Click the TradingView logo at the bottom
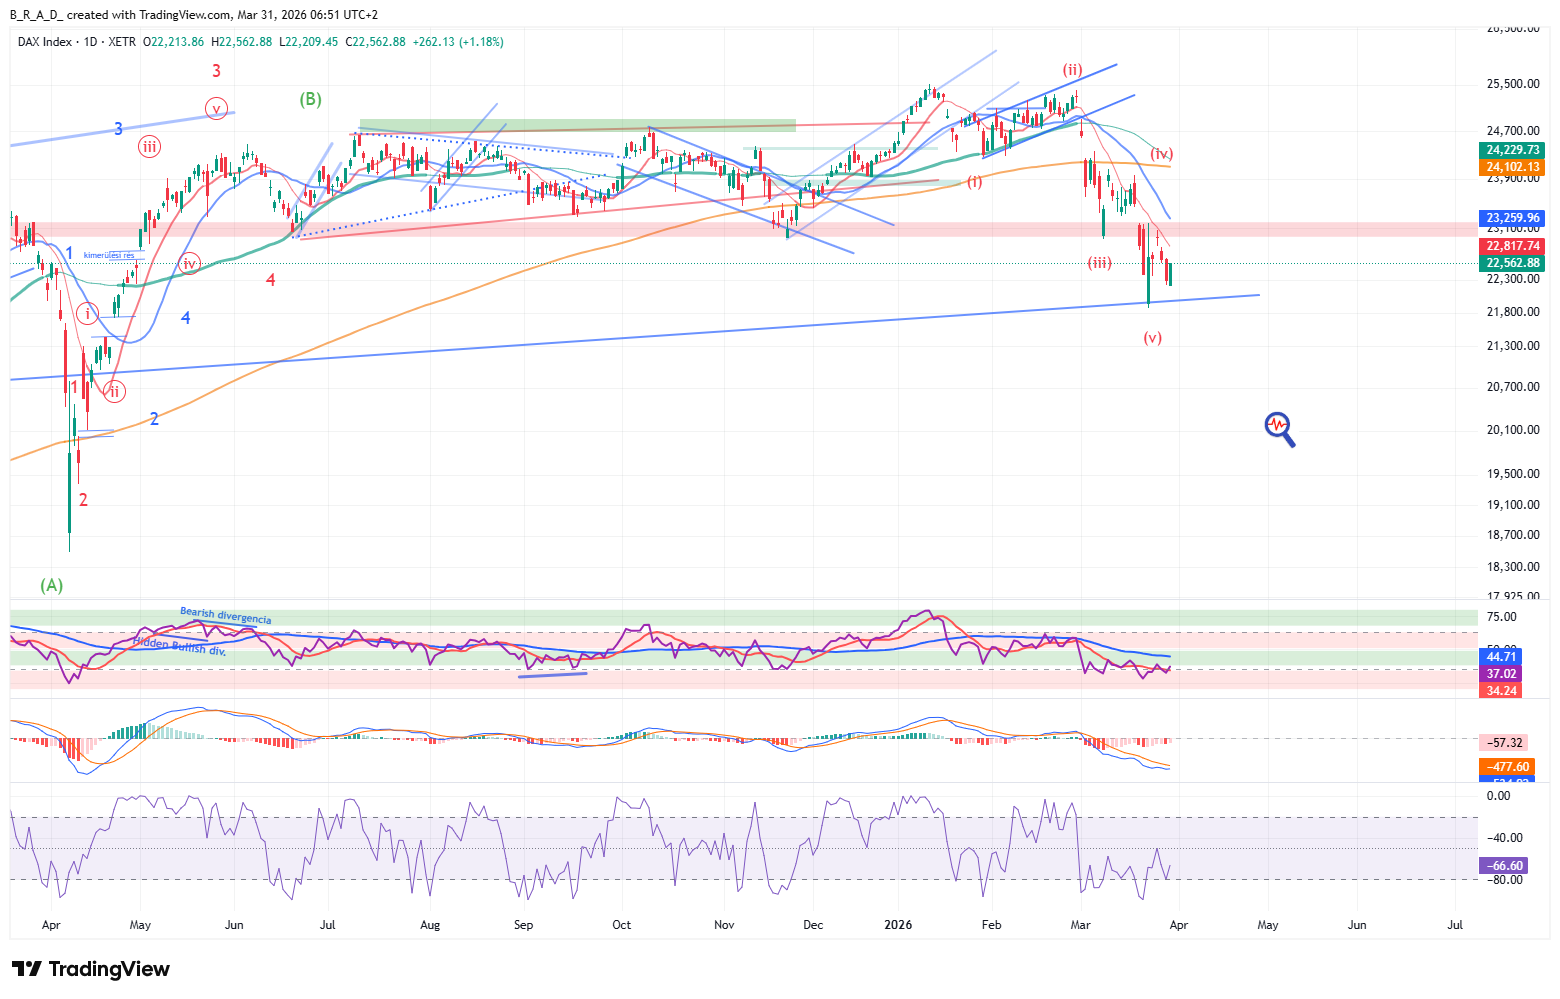1560x999 pixels. pyautogui.click(x=91, y=969)
